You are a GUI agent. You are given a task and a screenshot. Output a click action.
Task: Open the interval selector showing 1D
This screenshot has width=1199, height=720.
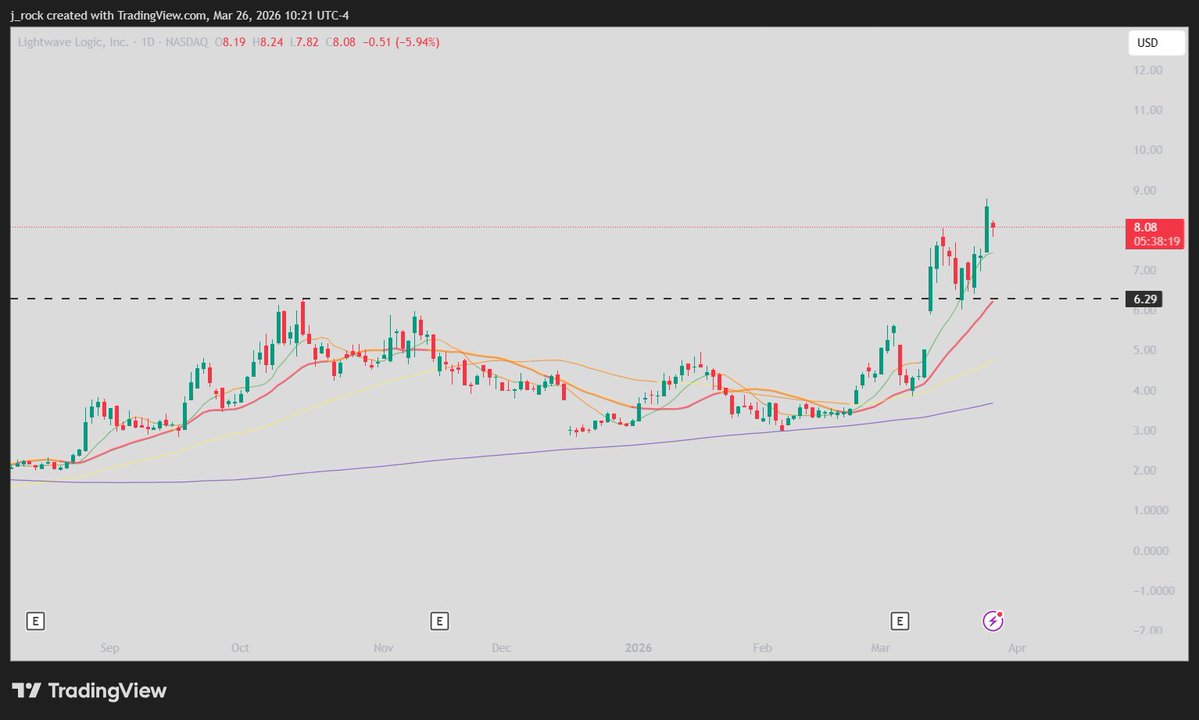pos(150,42)
